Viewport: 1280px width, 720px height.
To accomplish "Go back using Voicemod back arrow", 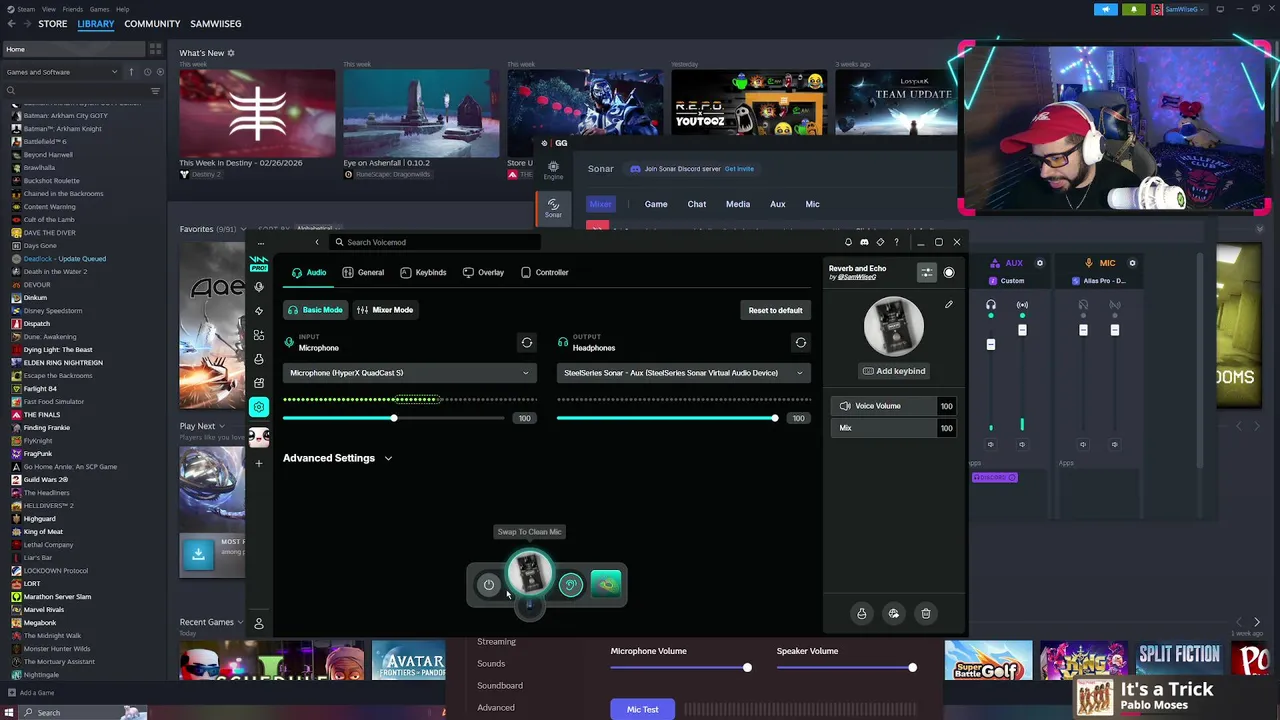I will point(317,242).
